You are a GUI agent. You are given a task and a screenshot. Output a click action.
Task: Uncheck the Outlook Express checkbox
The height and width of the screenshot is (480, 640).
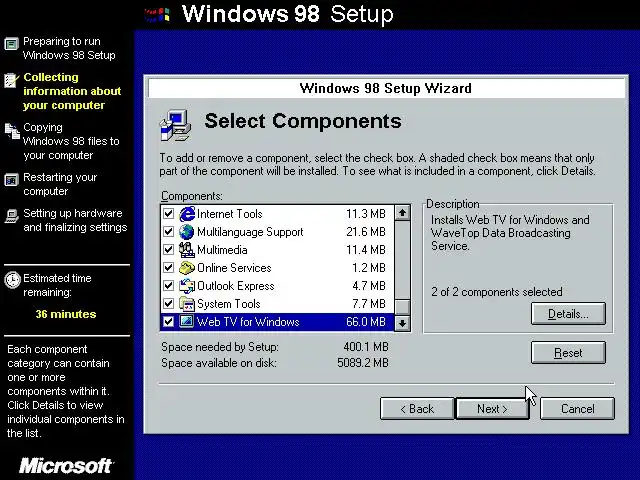pyautogui.click(x=168, y=286)
